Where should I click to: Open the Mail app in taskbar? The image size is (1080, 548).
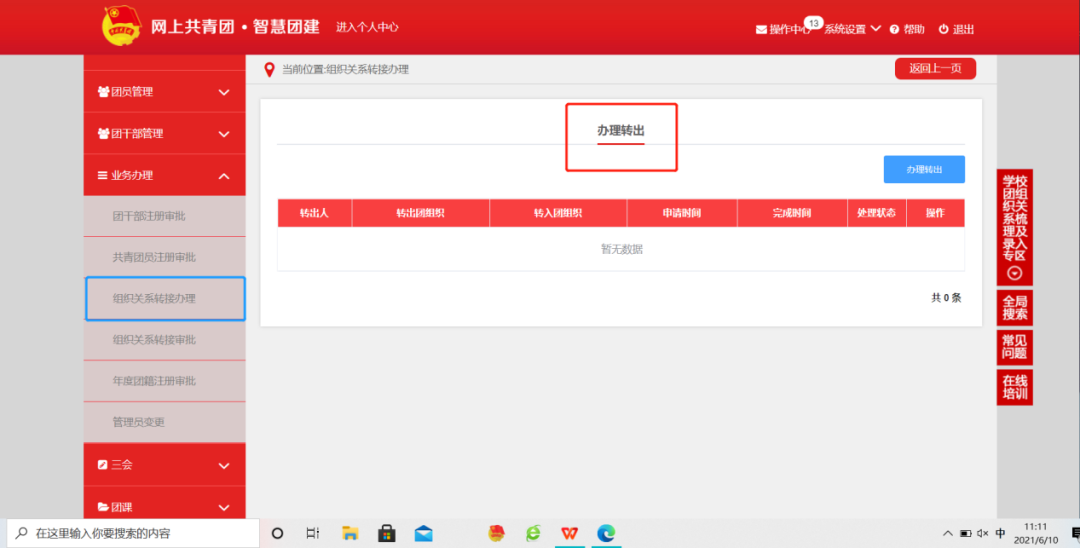click(x=423, y=533)
